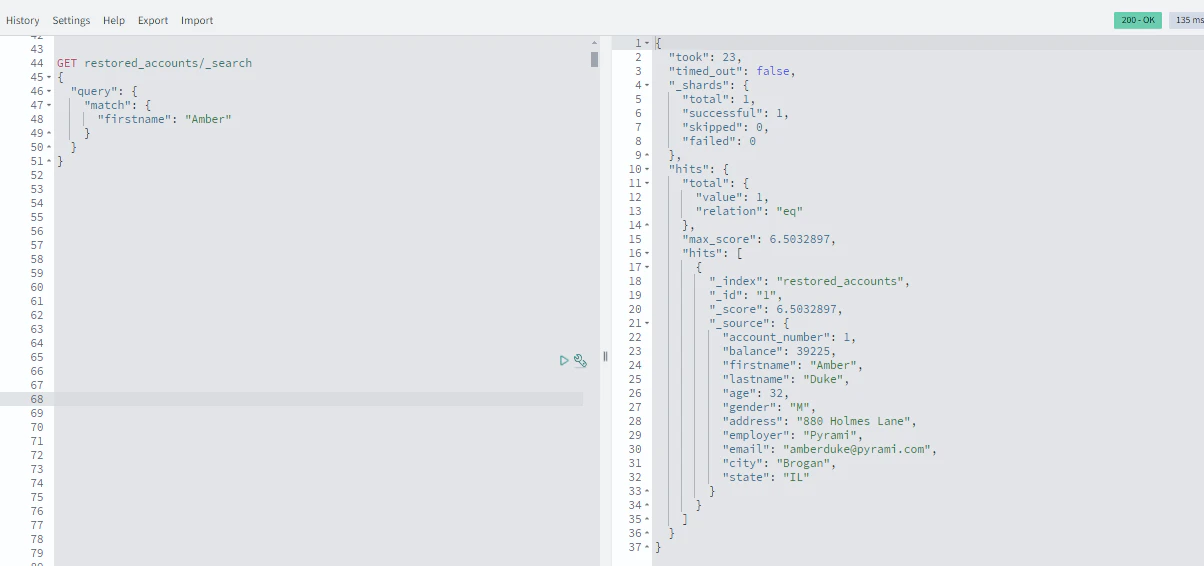Click the "state": "IL" line
Image resolution: width=1204 pixels, height=566 pixels.
tap(766, 477)
